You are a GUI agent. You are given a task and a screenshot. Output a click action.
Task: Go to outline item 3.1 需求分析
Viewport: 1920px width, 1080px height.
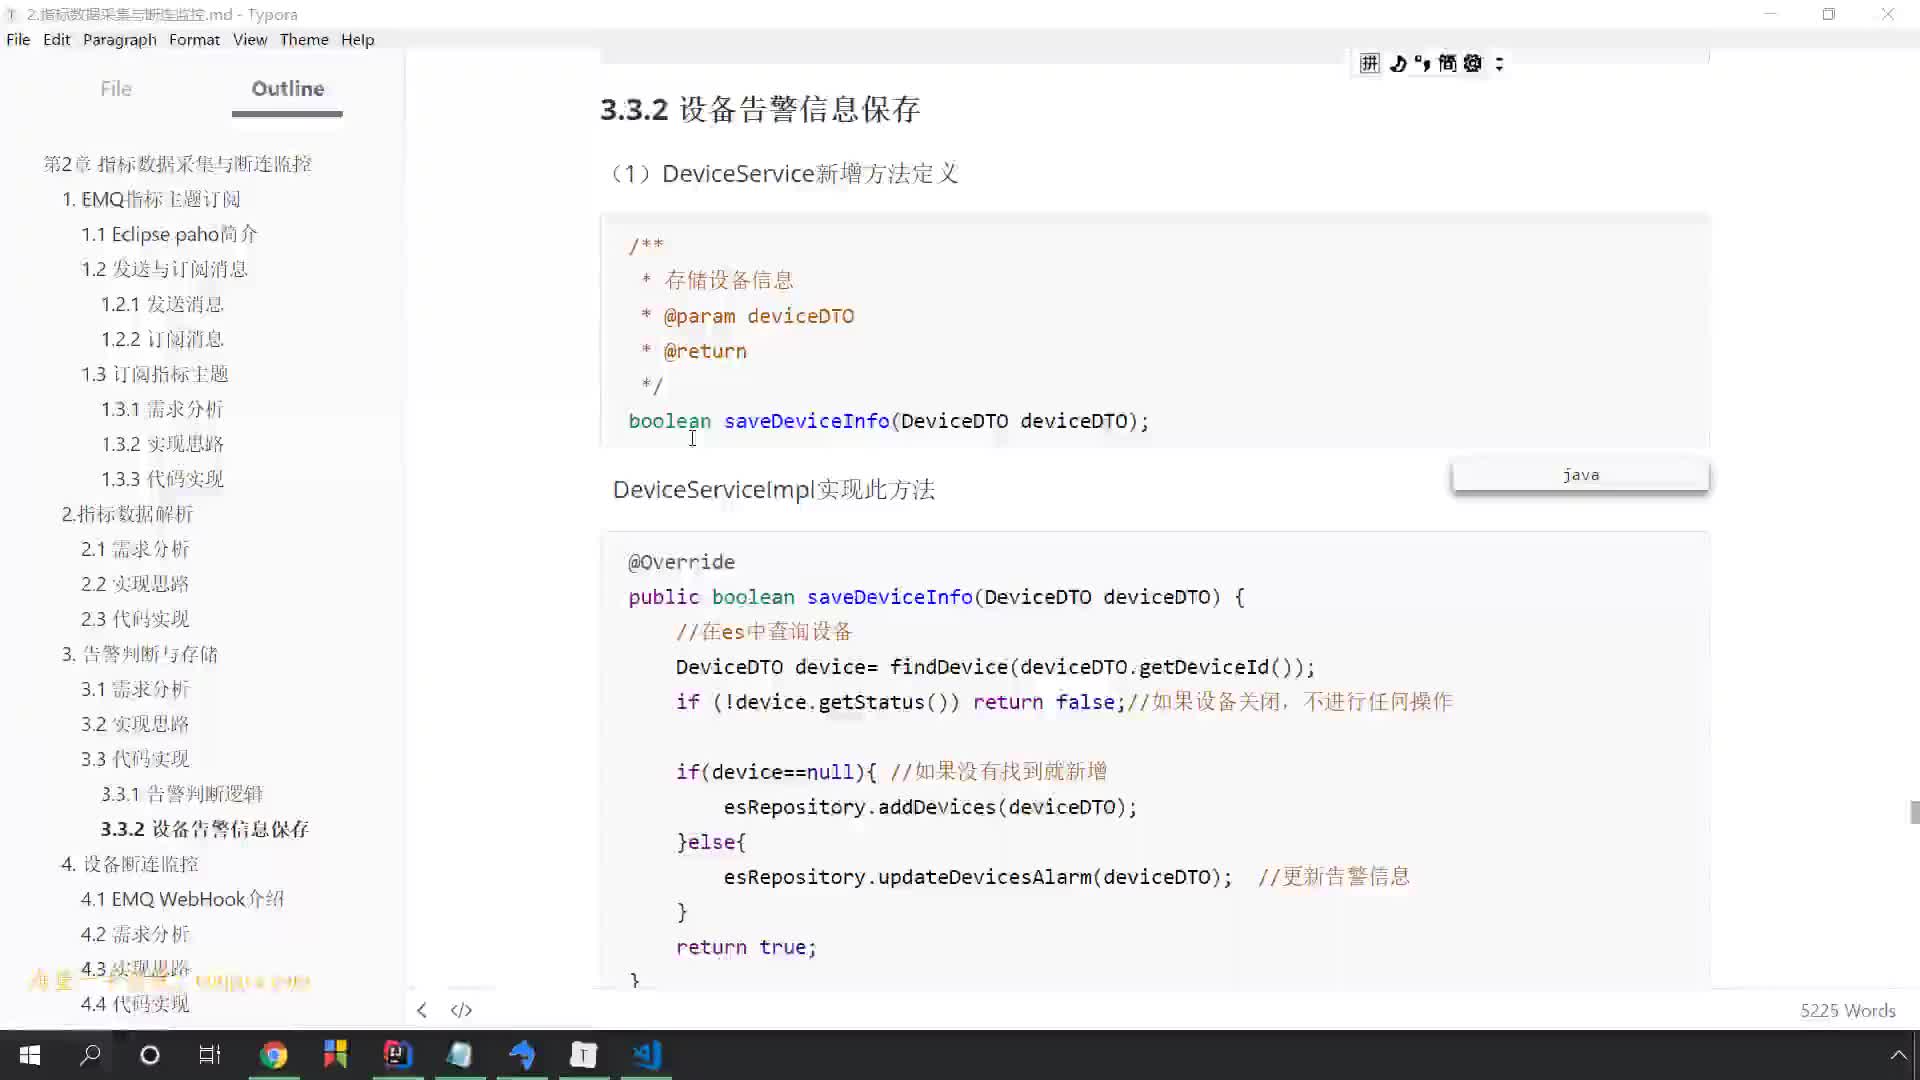pyautogui.click(x=135, y=689)
